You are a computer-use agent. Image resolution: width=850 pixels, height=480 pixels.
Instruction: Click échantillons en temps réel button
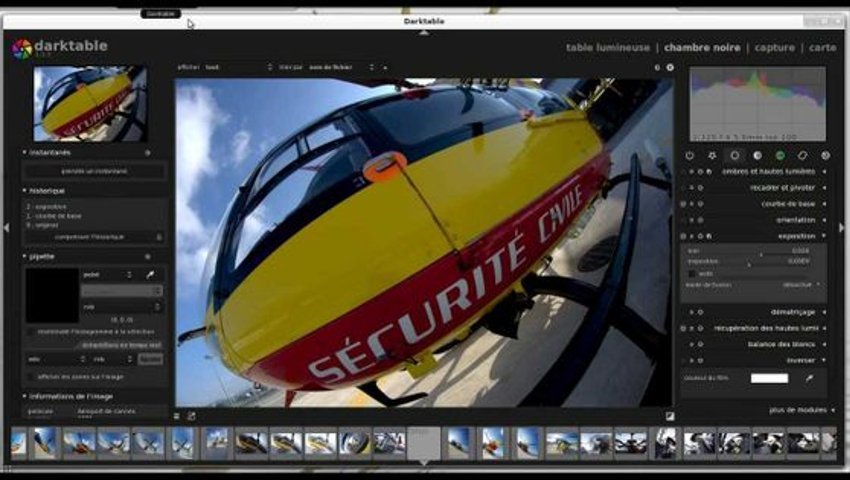[121, 345]
